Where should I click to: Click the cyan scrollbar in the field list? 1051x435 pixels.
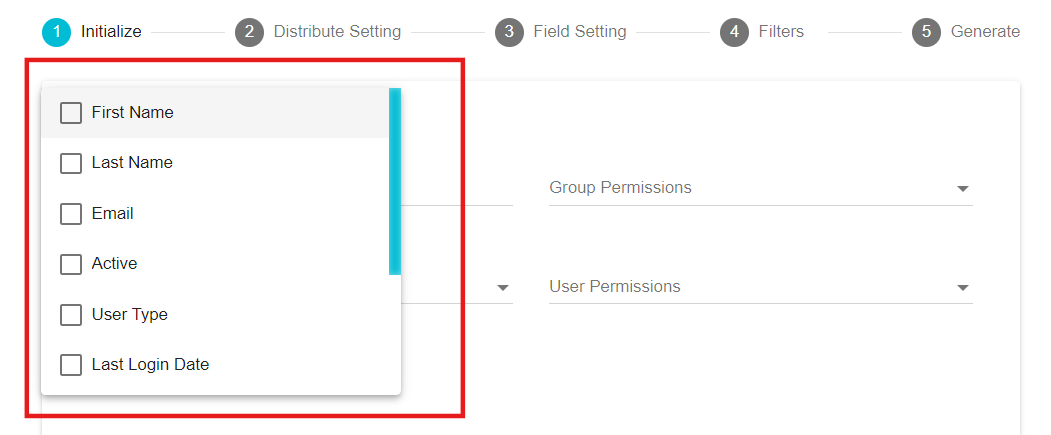pyautogui.click(x=395, y=181)
